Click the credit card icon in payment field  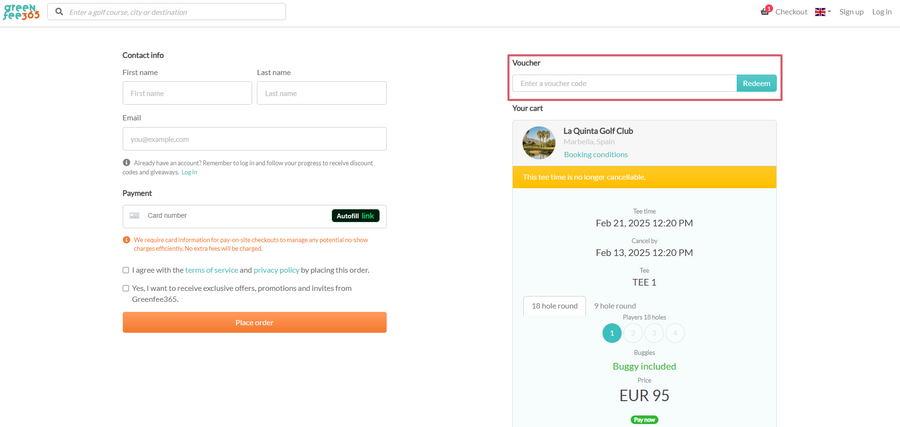(x=134, y=216)
